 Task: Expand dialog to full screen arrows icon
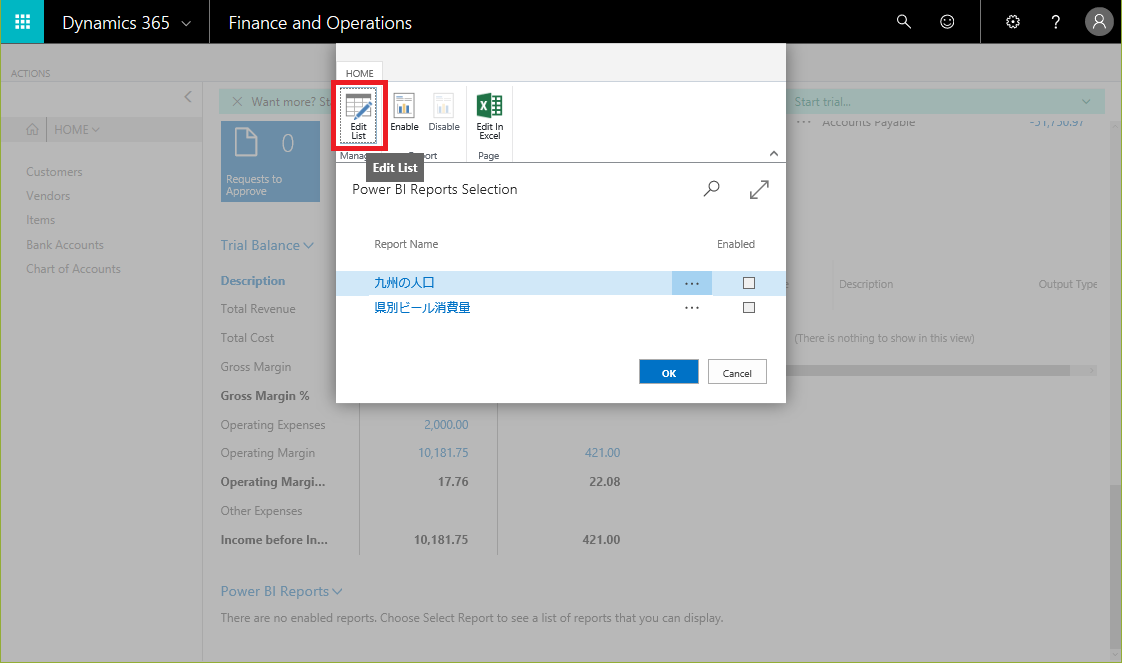(x=759, y=189)
